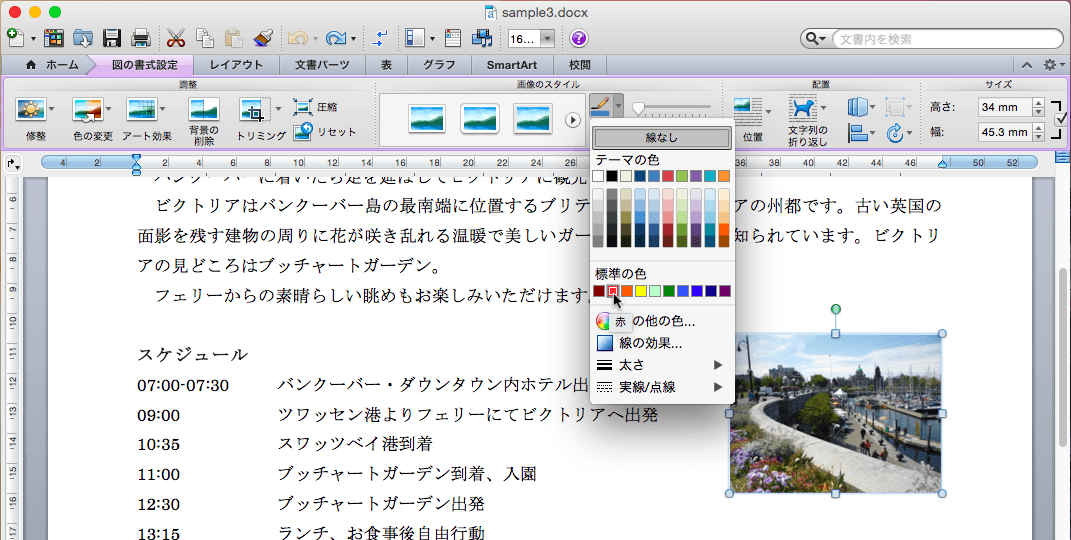Click the 背景の削除 (remove background) icon
The width and height of the screenshot is (1071, 540).
point(203,110)
